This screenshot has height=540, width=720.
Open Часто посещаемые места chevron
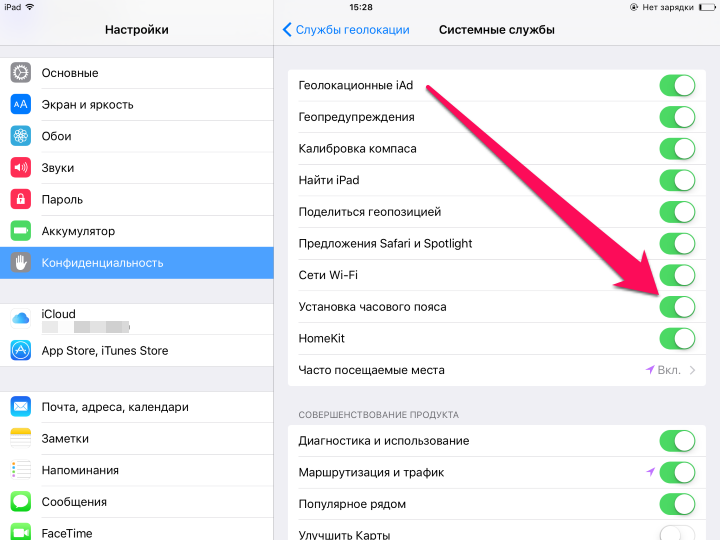point(692,370)
